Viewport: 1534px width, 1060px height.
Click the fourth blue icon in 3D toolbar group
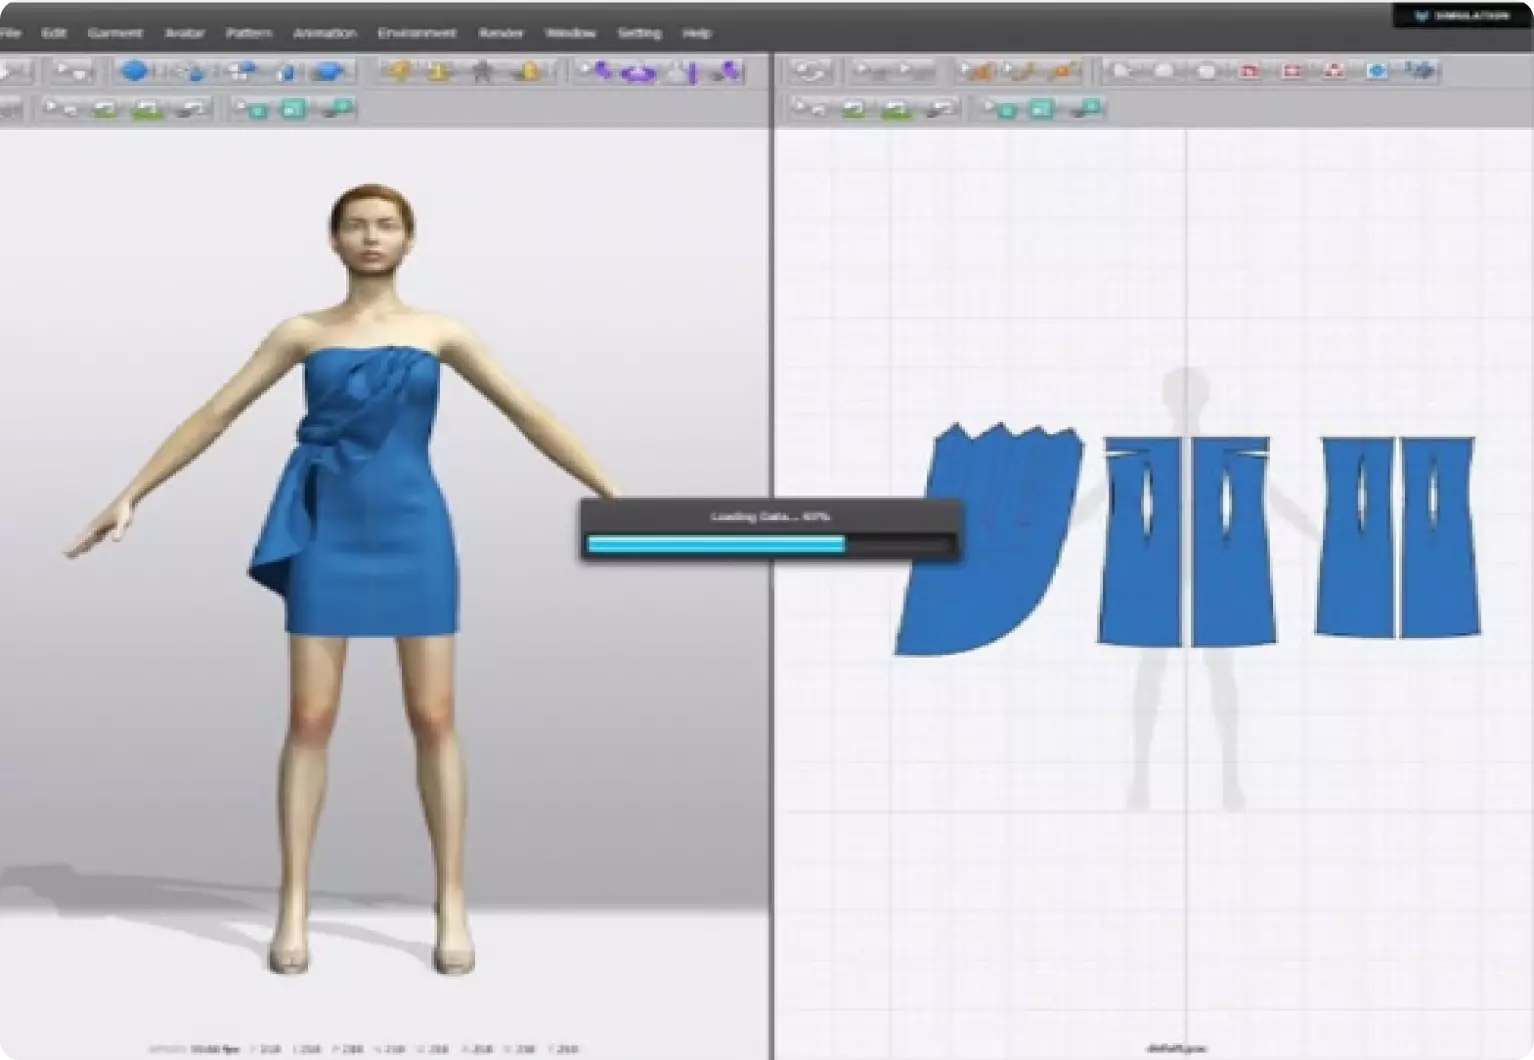point(286,72)
